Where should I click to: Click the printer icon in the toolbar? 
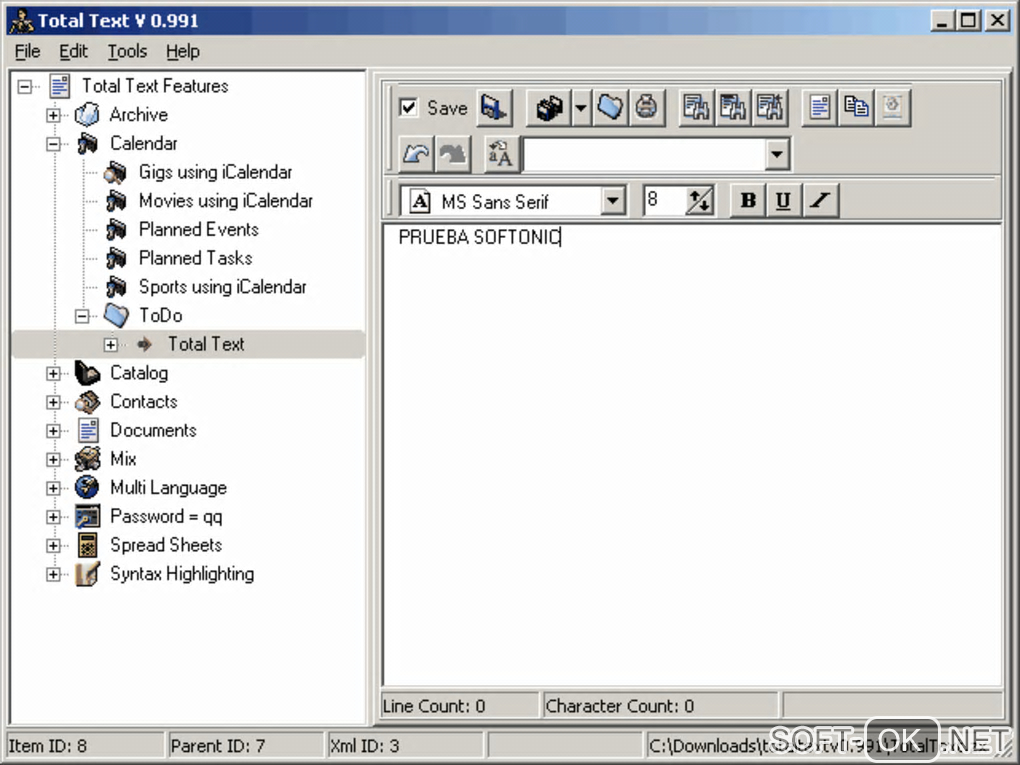coord(647,107)
